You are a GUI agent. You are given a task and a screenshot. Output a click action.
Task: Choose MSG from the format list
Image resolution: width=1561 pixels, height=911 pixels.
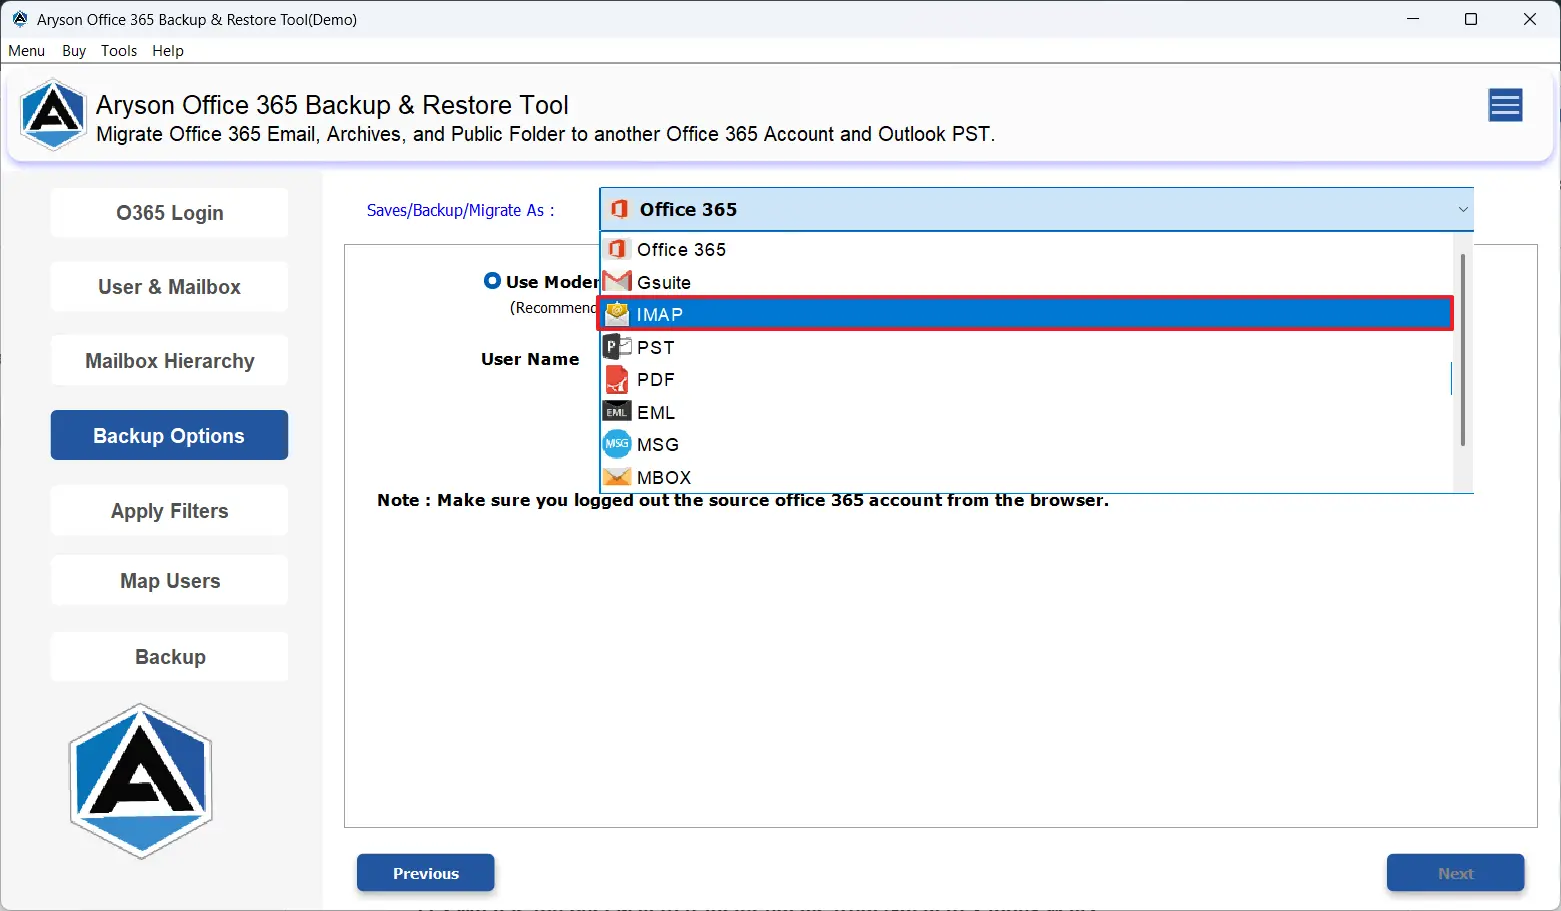click(x=1026, y=444)
